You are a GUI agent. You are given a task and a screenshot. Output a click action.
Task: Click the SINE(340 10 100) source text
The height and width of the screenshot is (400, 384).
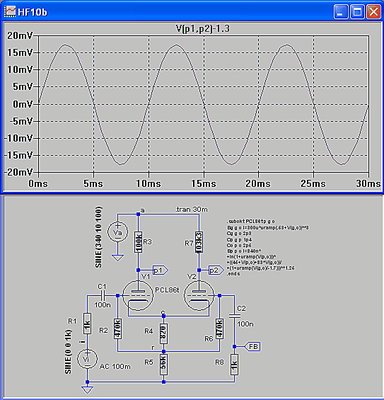tap(99, 237)
